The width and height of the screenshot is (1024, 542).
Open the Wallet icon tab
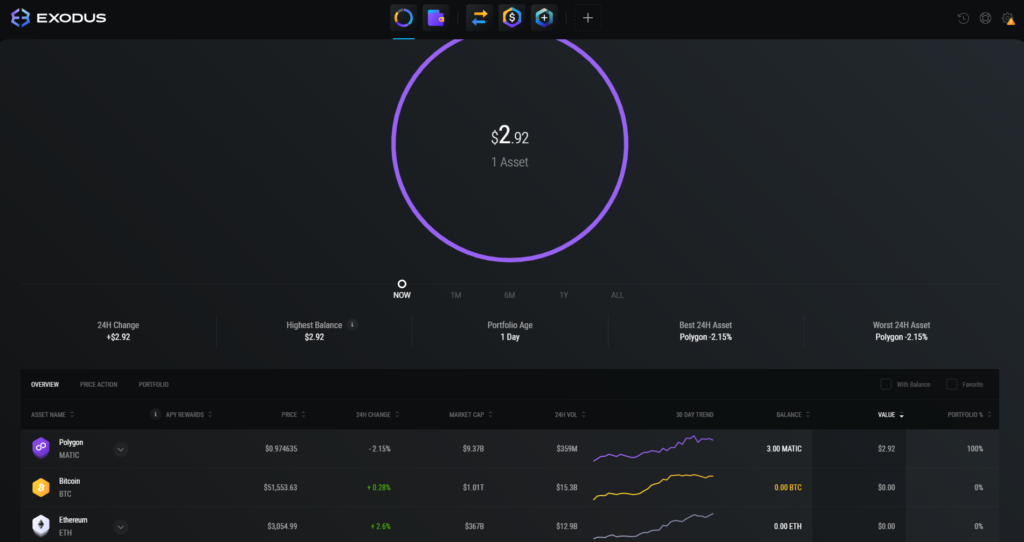[x=436, y=18]
